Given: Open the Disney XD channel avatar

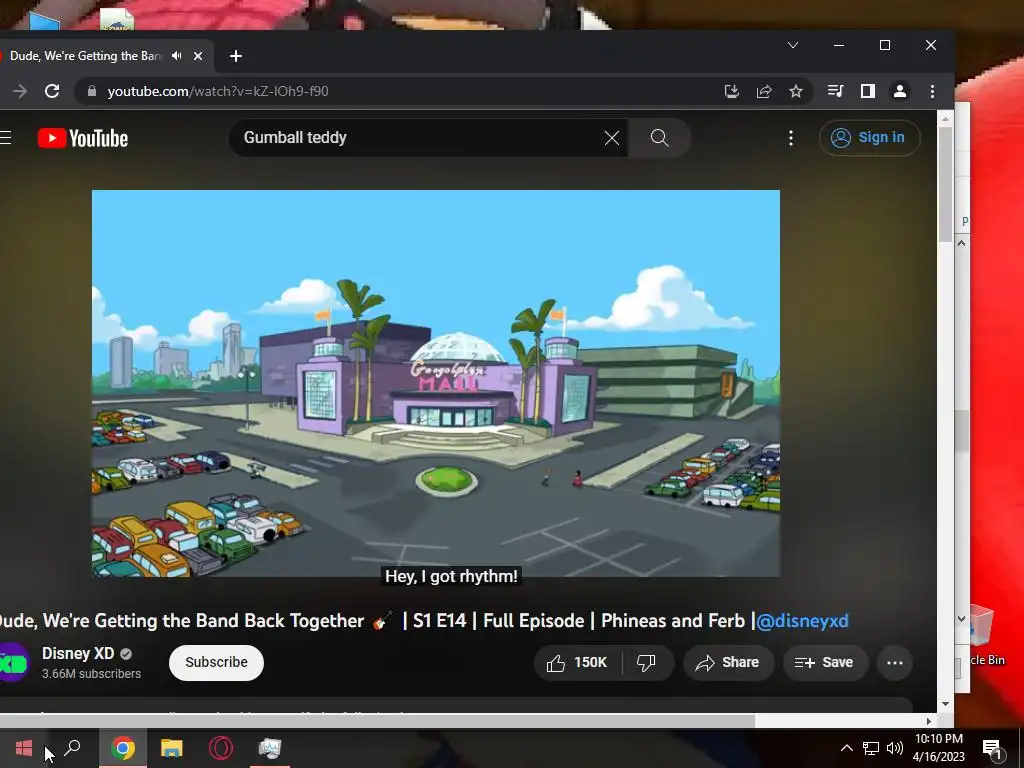Looking at the screenshot, I should pyautogui.click(x=13, y=663).
